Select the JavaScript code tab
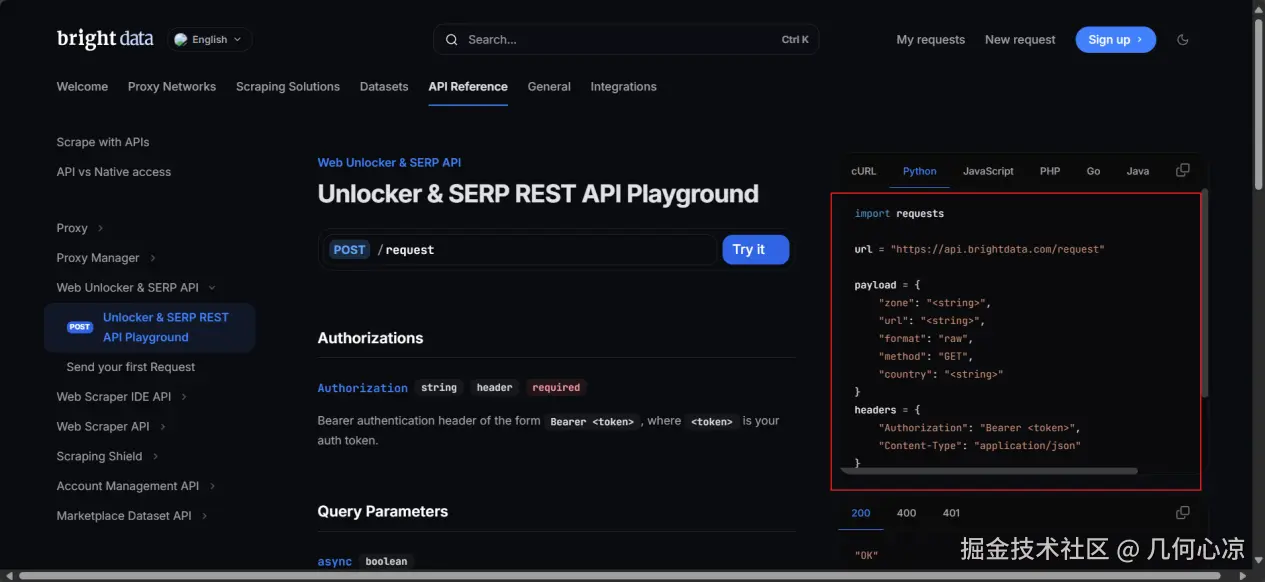1265x582 pixels. (x=988, y=171)
